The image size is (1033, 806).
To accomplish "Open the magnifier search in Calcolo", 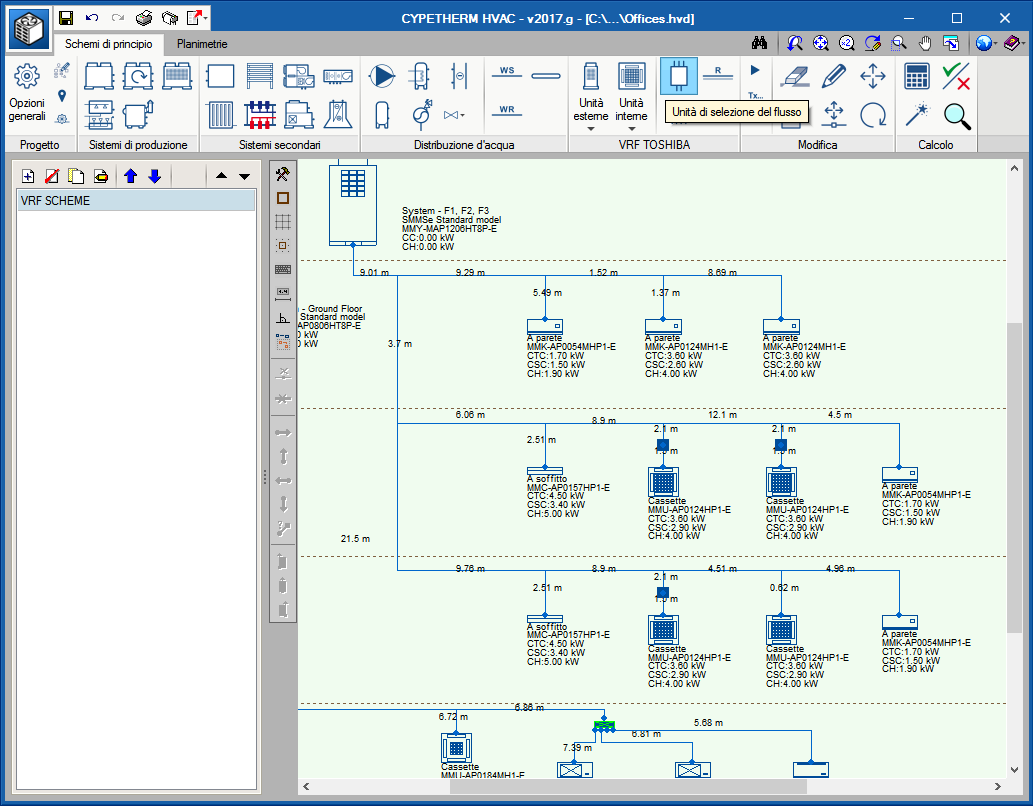I will [957, 115].
